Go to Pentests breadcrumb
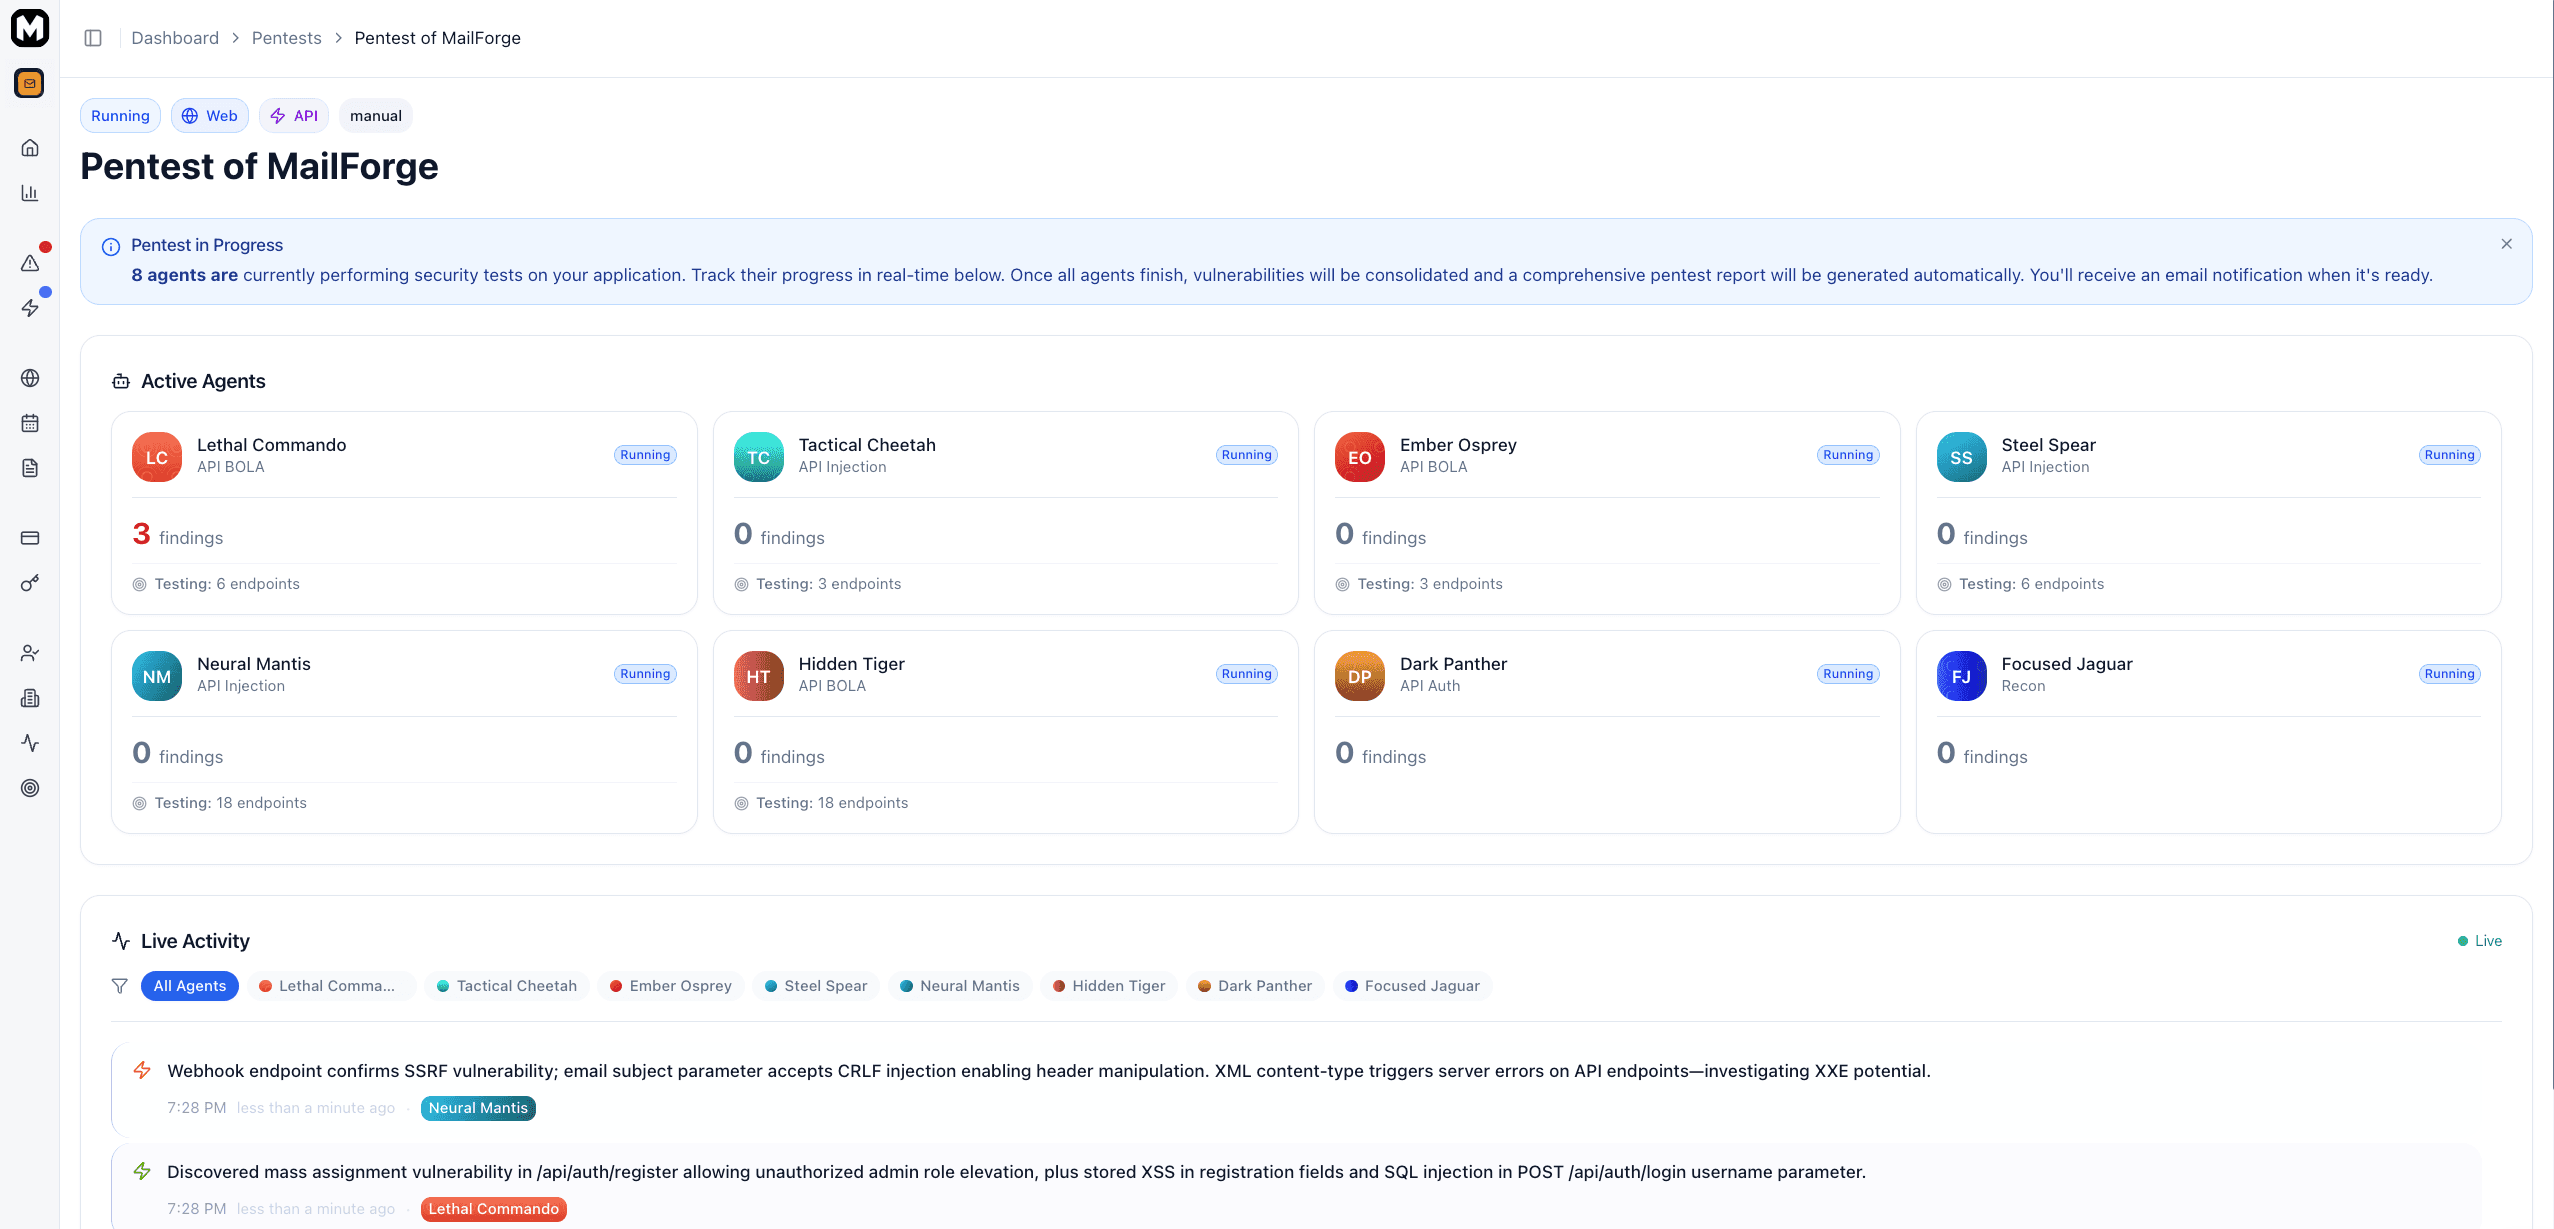This screenshot has height=1229, width=2554. (286, 38)
